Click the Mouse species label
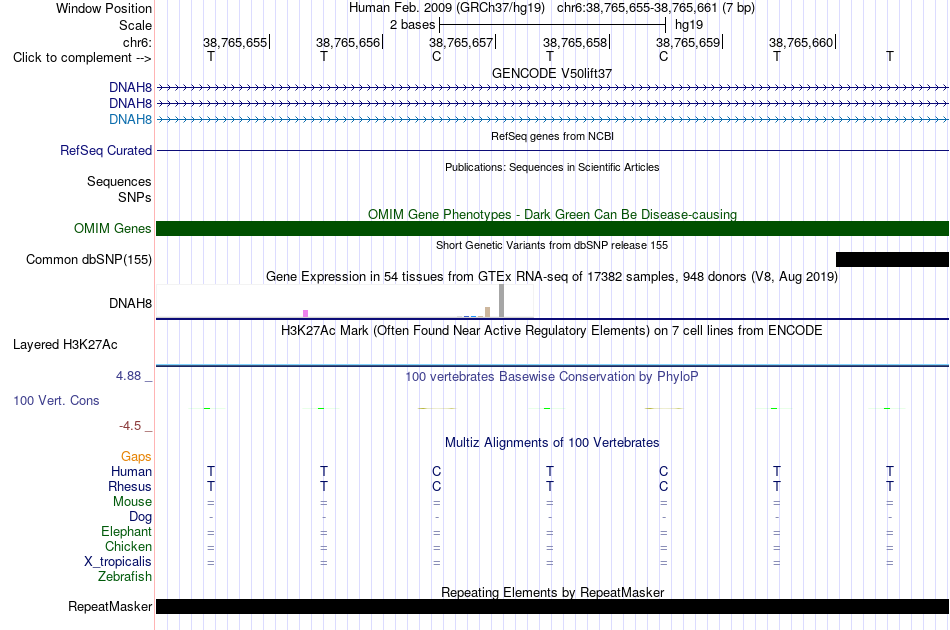 (132, 502)
